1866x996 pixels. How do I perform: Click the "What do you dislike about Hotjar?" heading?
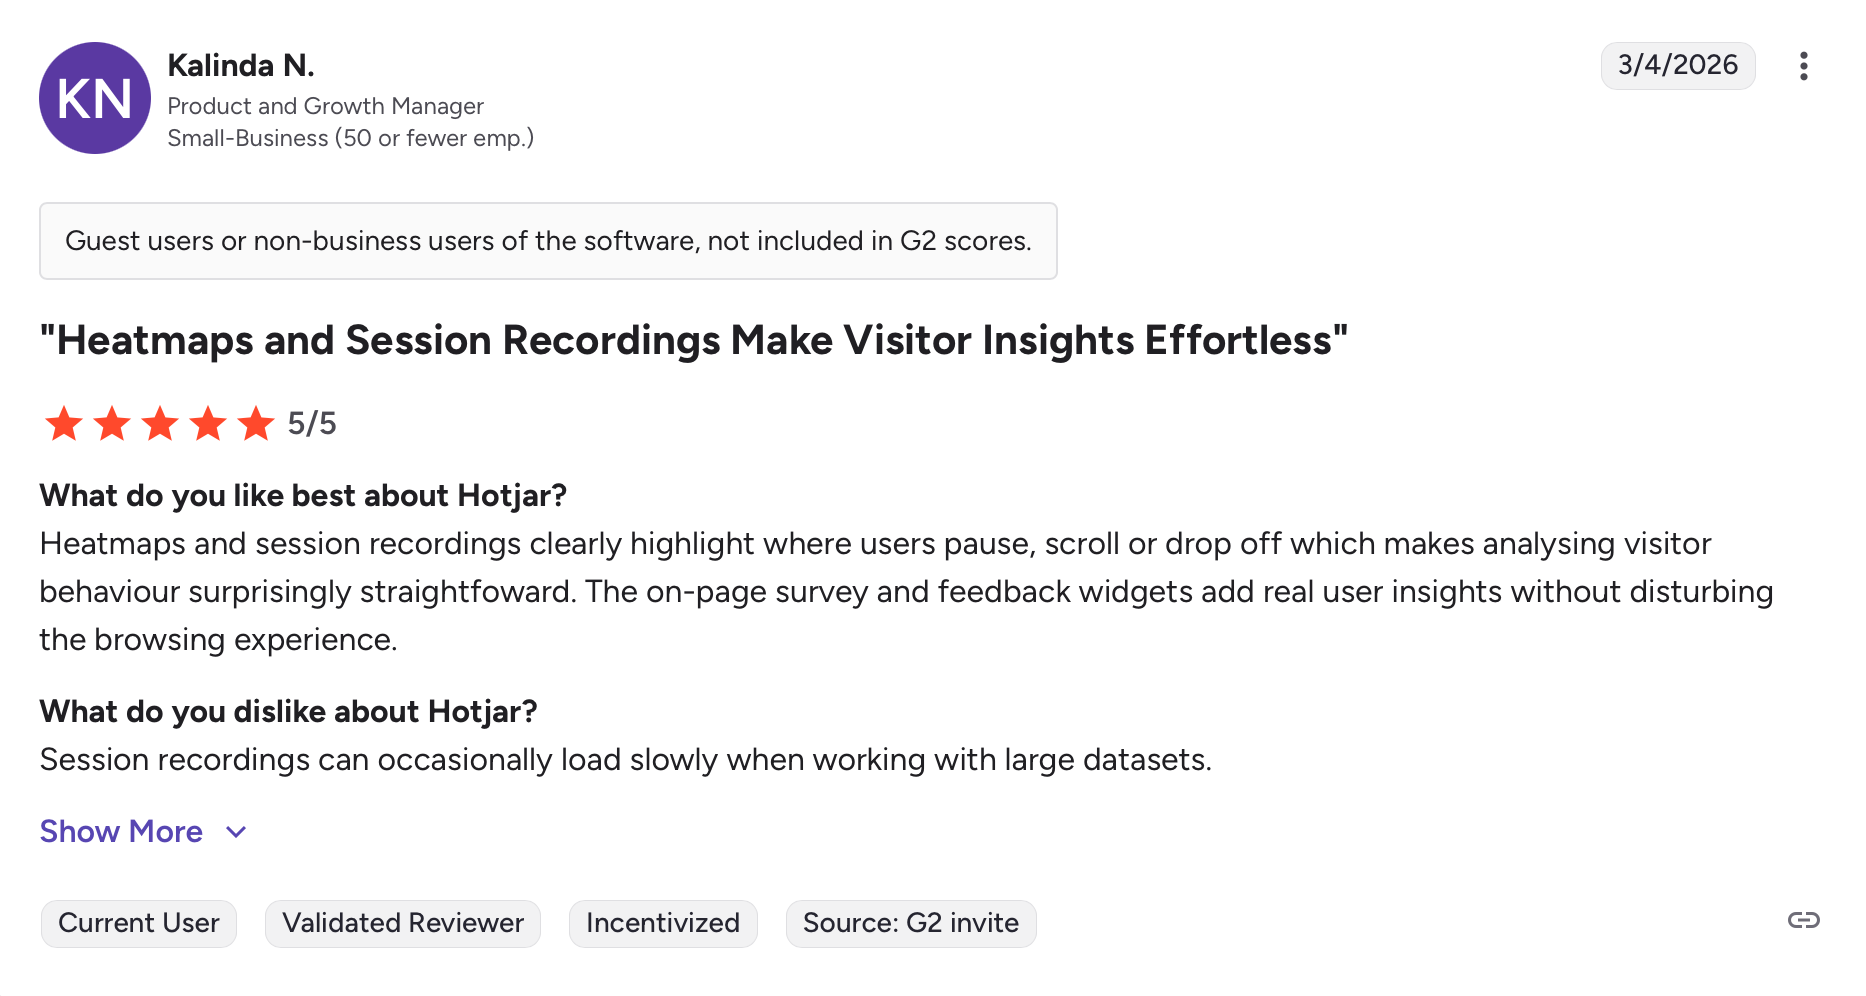tap(288, 712)
